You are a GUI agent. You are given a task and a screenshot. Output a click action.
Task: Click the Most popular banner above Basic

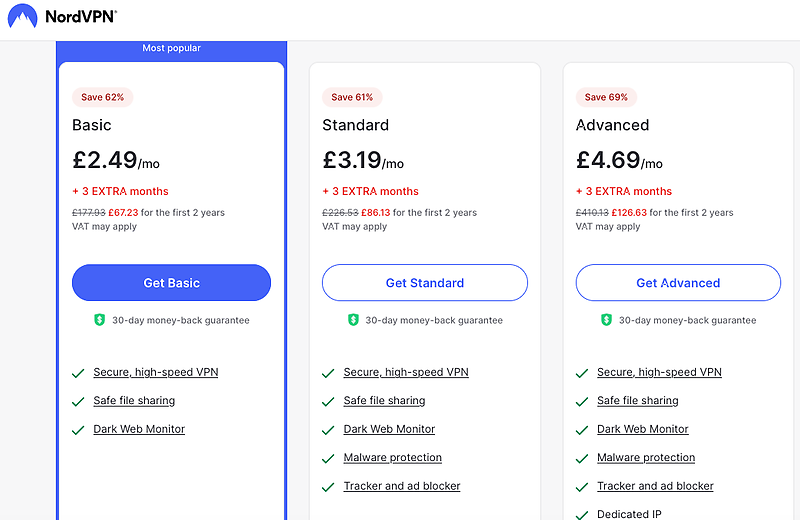171,48
